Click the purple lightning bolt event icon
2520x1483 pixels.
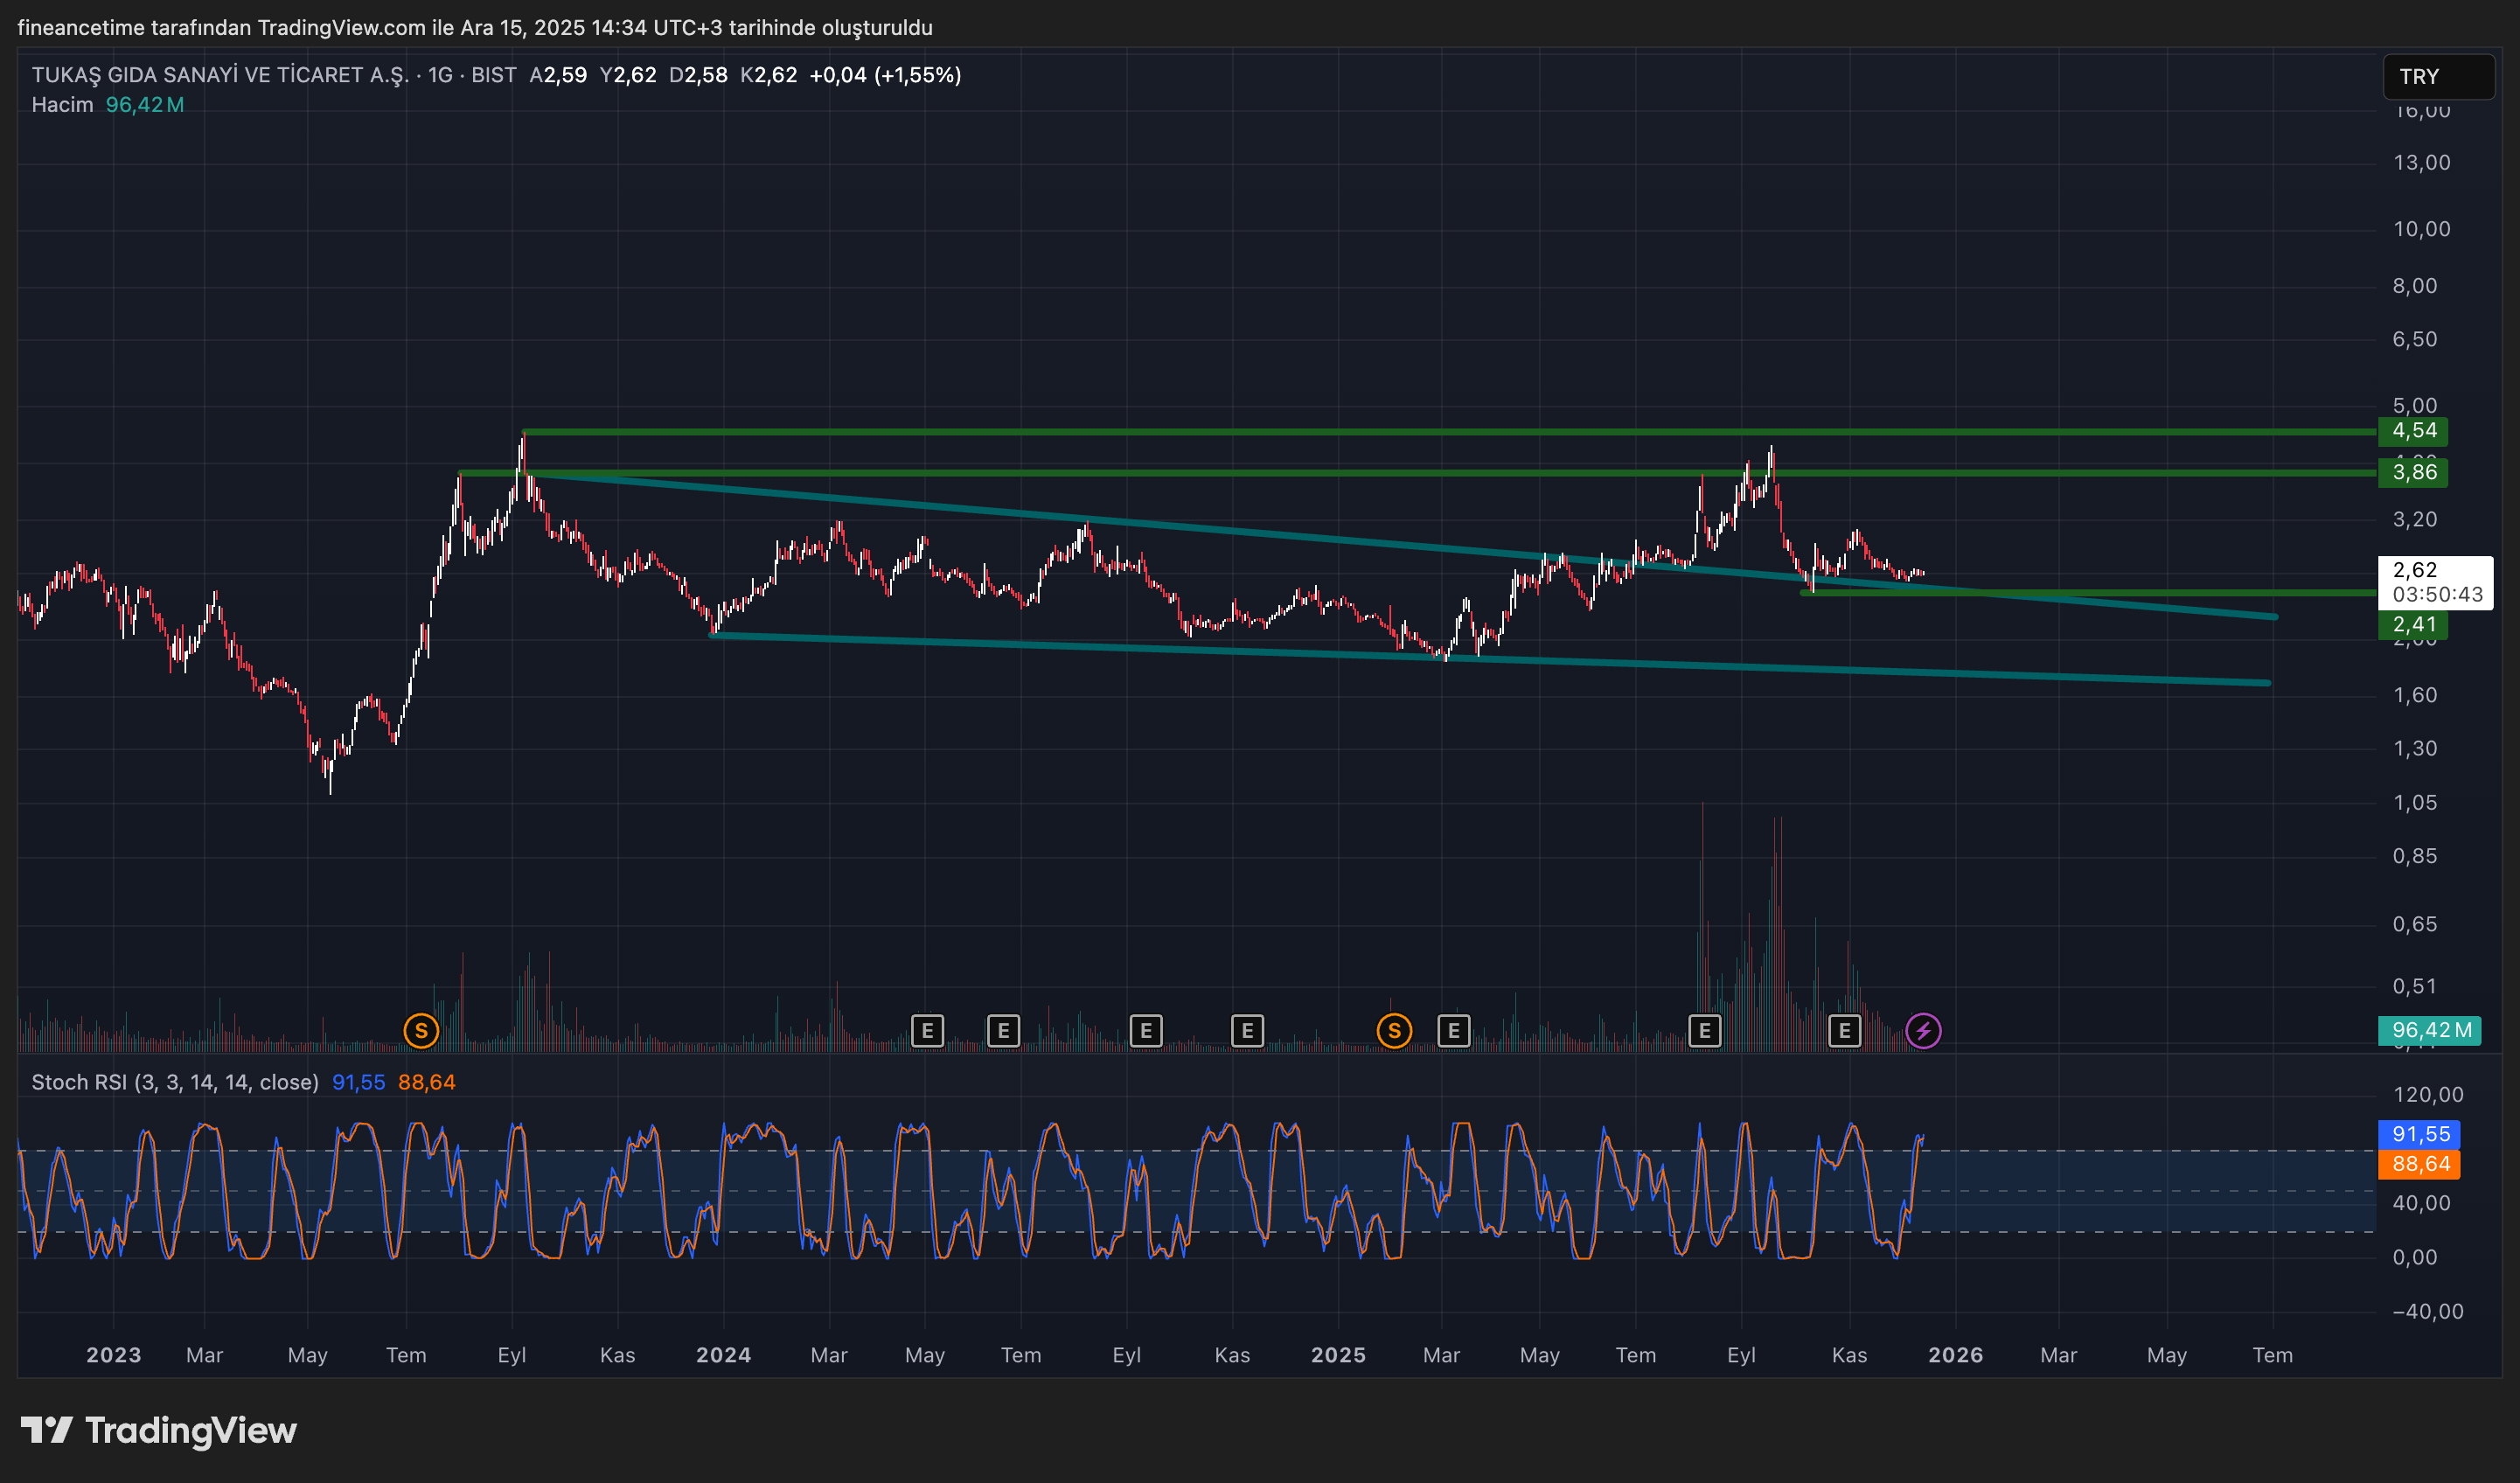1923,1030
